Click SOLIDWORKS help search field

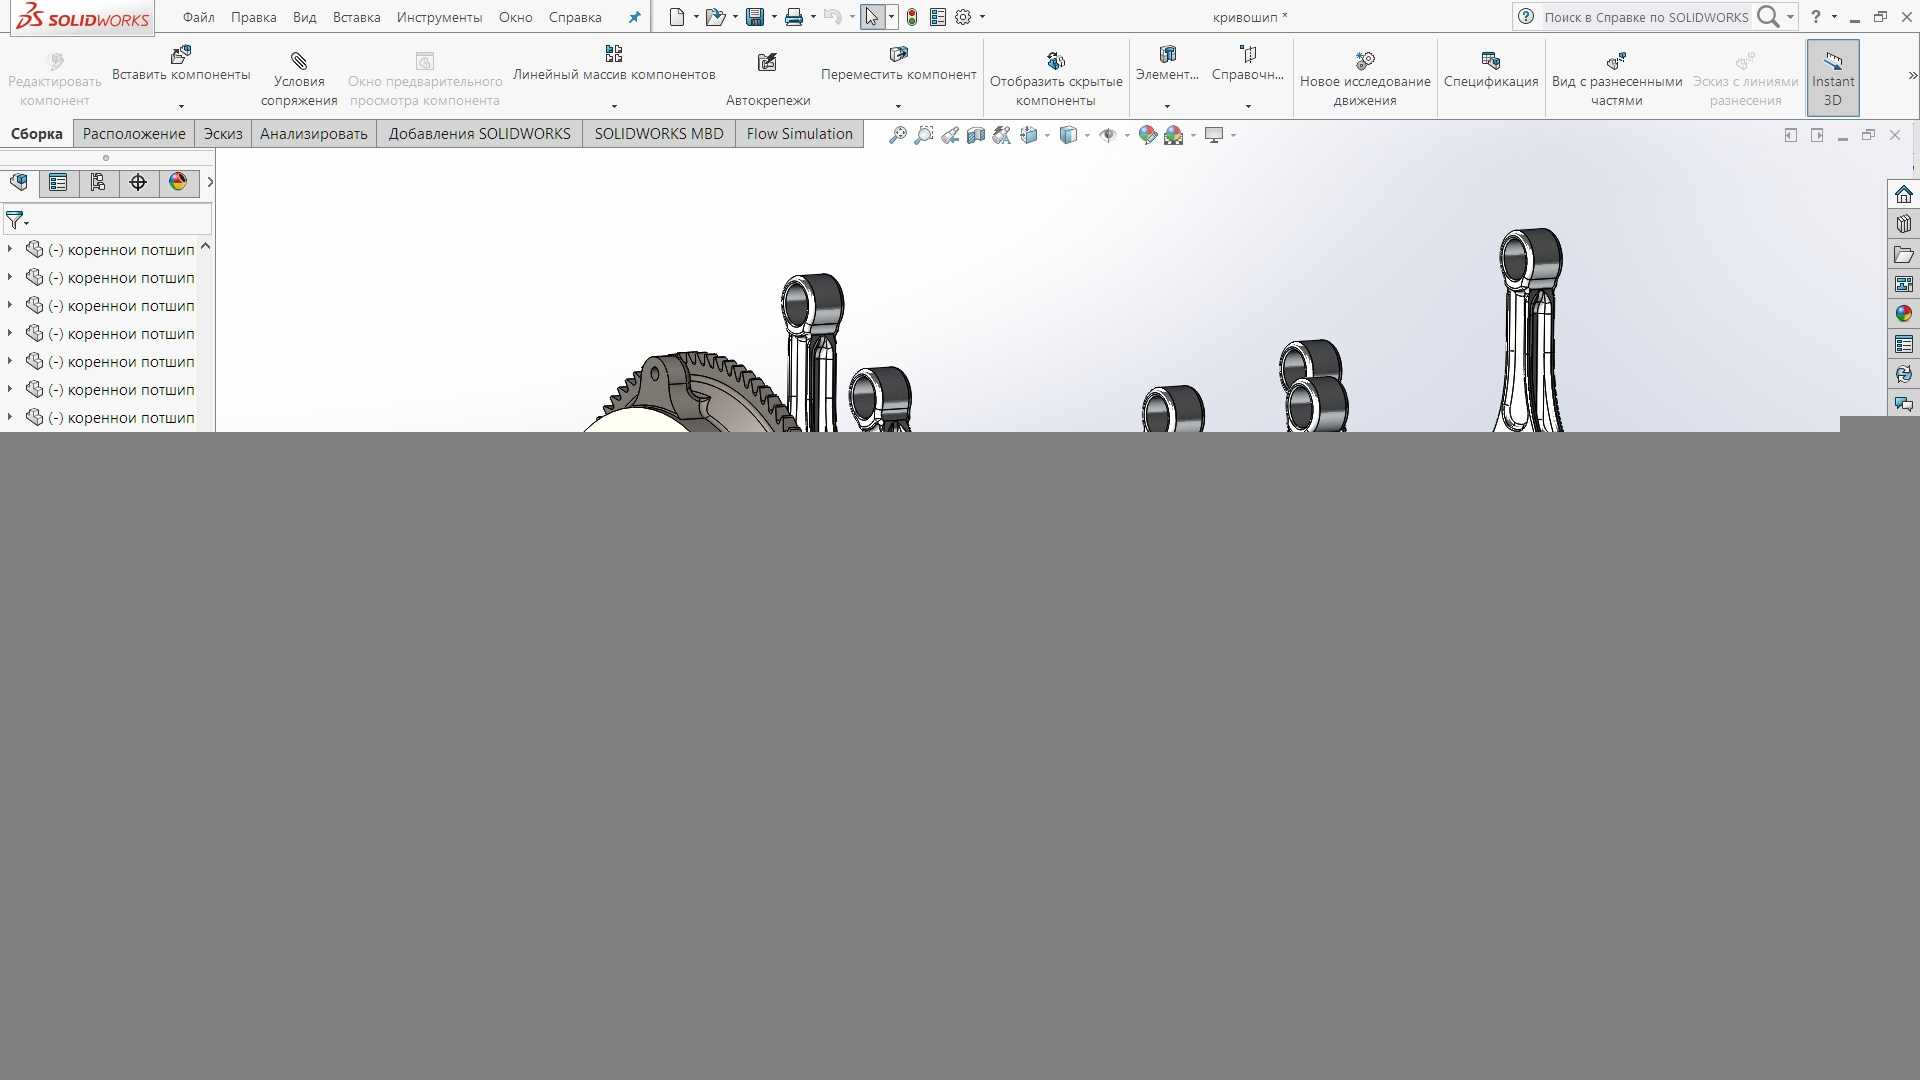pyautogui.click(x=1645, y=17)
